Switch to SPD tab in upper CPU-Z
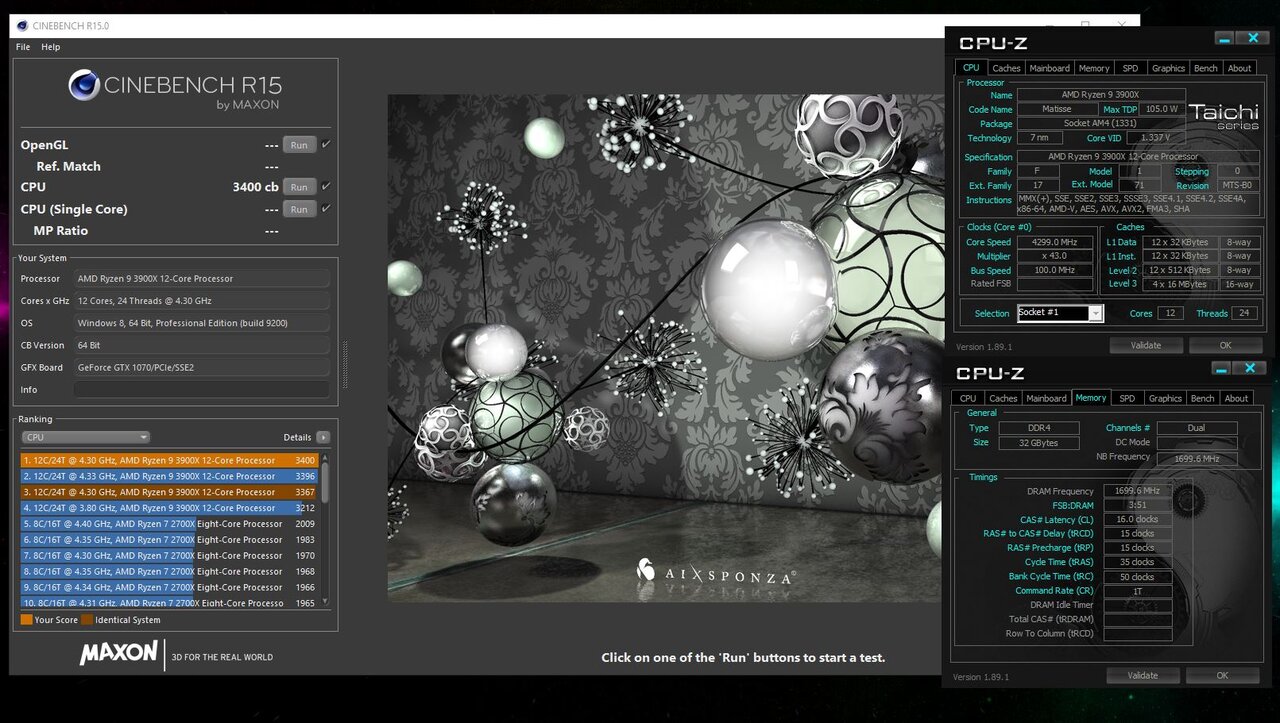The width and height of the screenshot is (1280, 723). (x=1130, y=68)
